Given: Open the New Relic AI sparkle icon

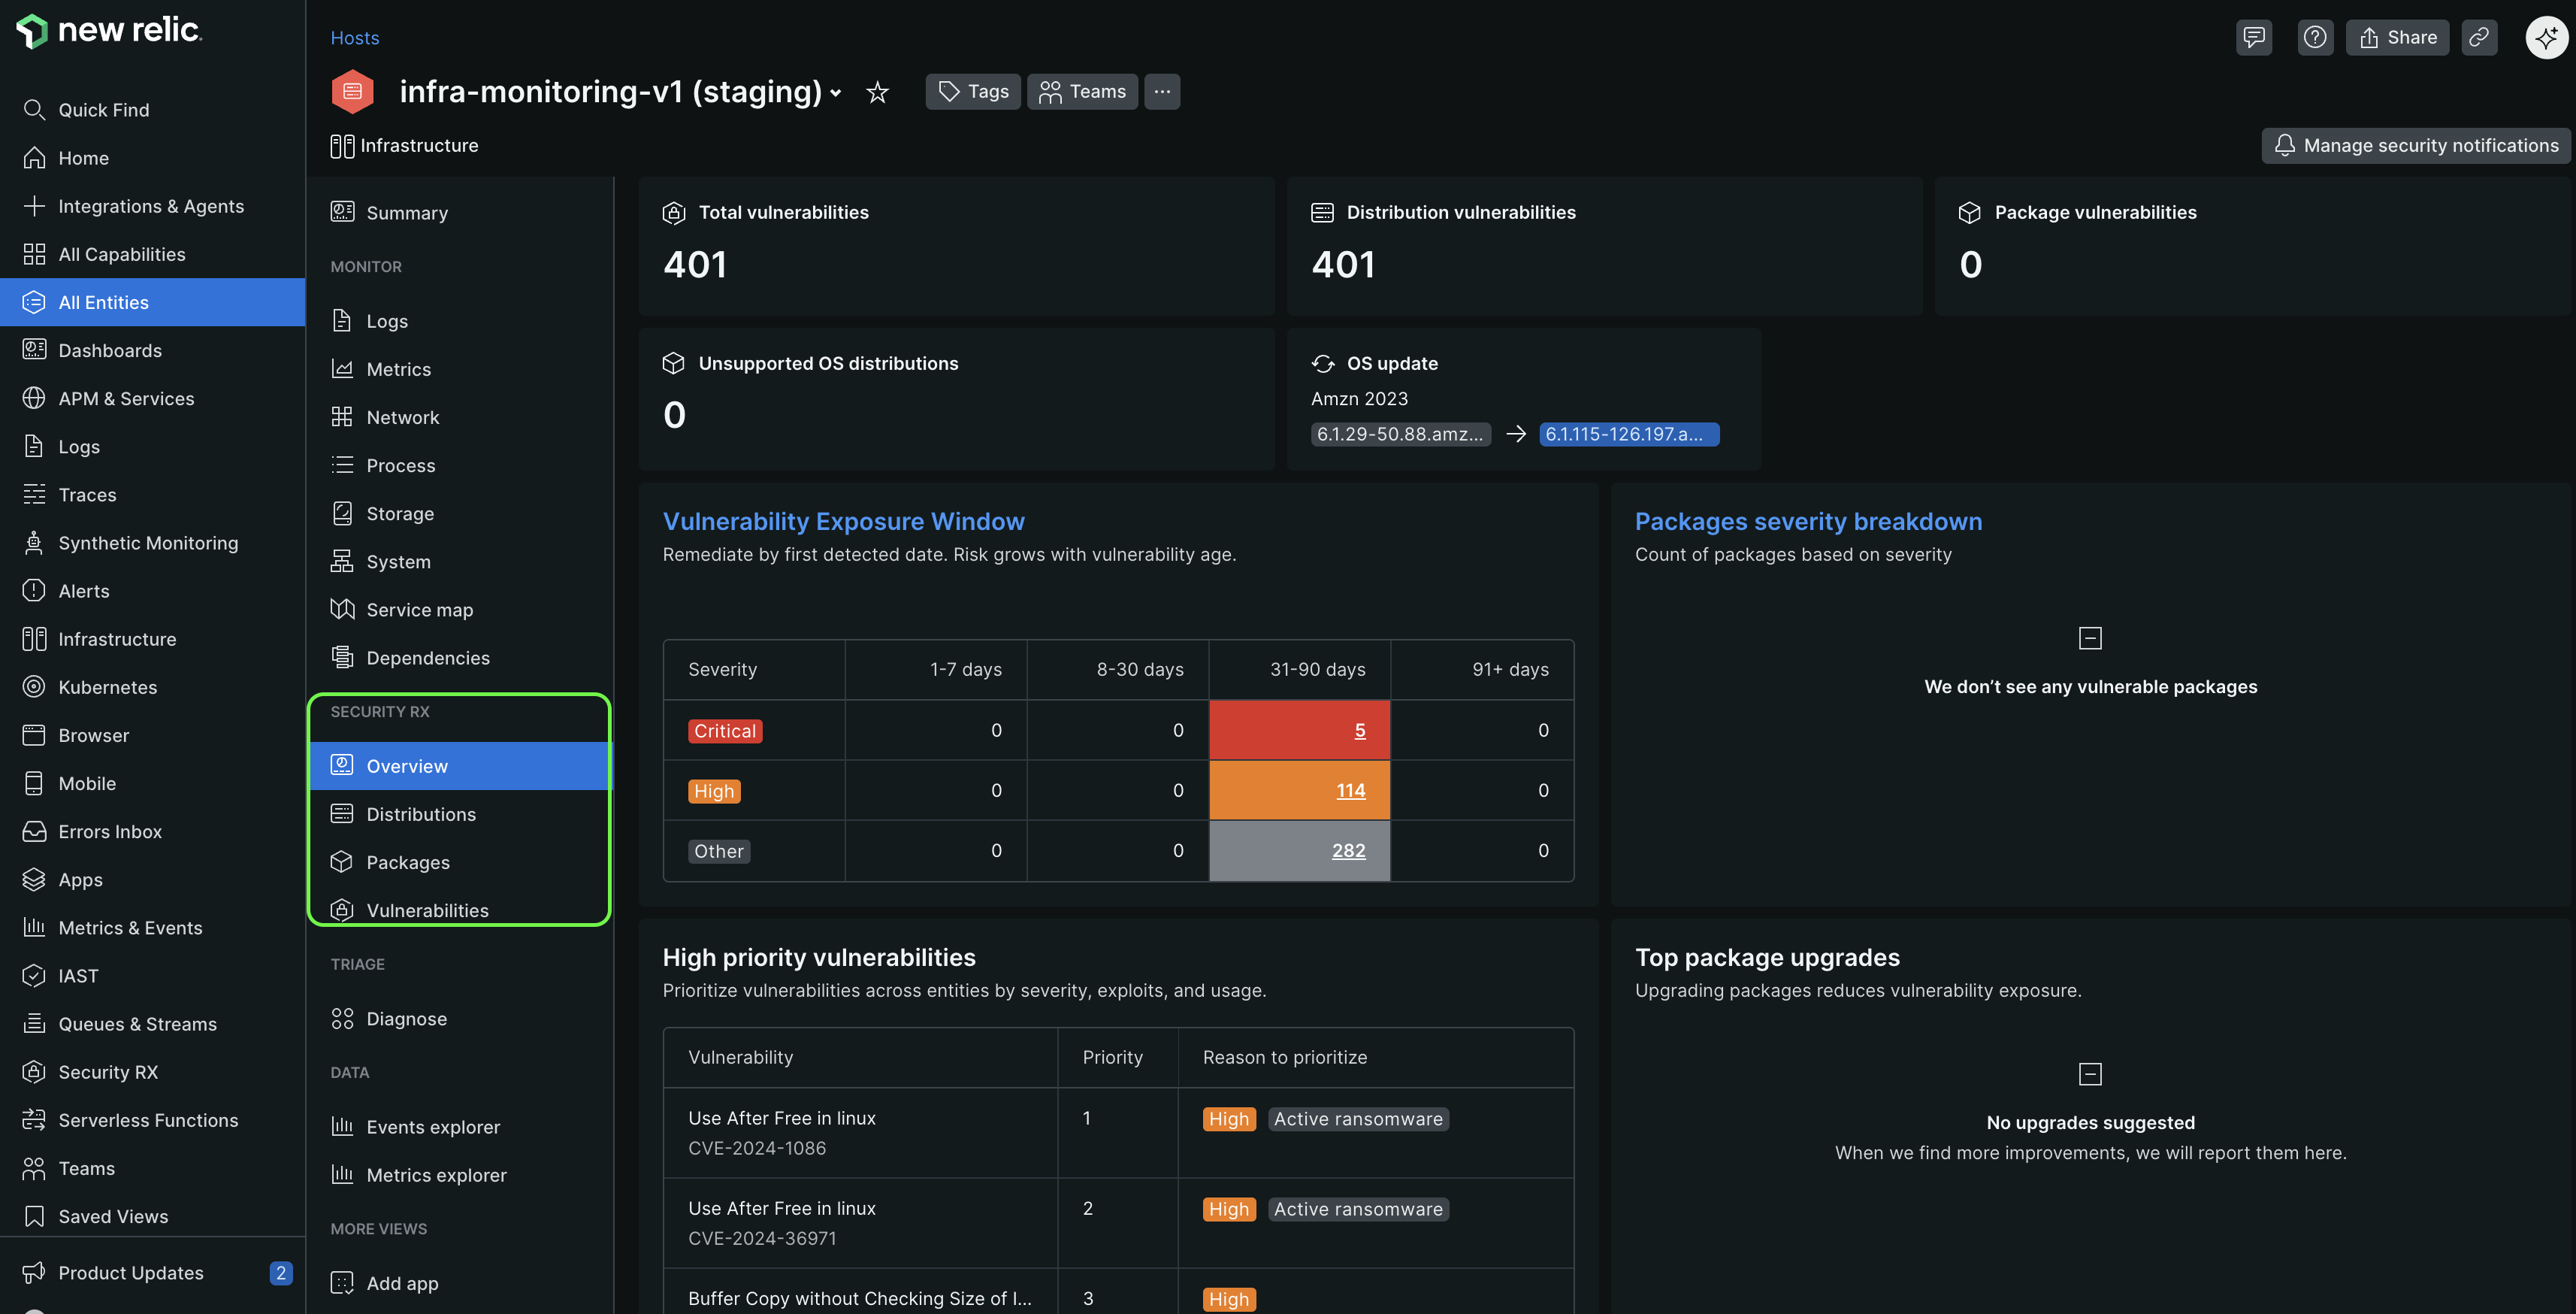Looking at the screenshot, I should pyautogui.click(x=2545, y=37).
